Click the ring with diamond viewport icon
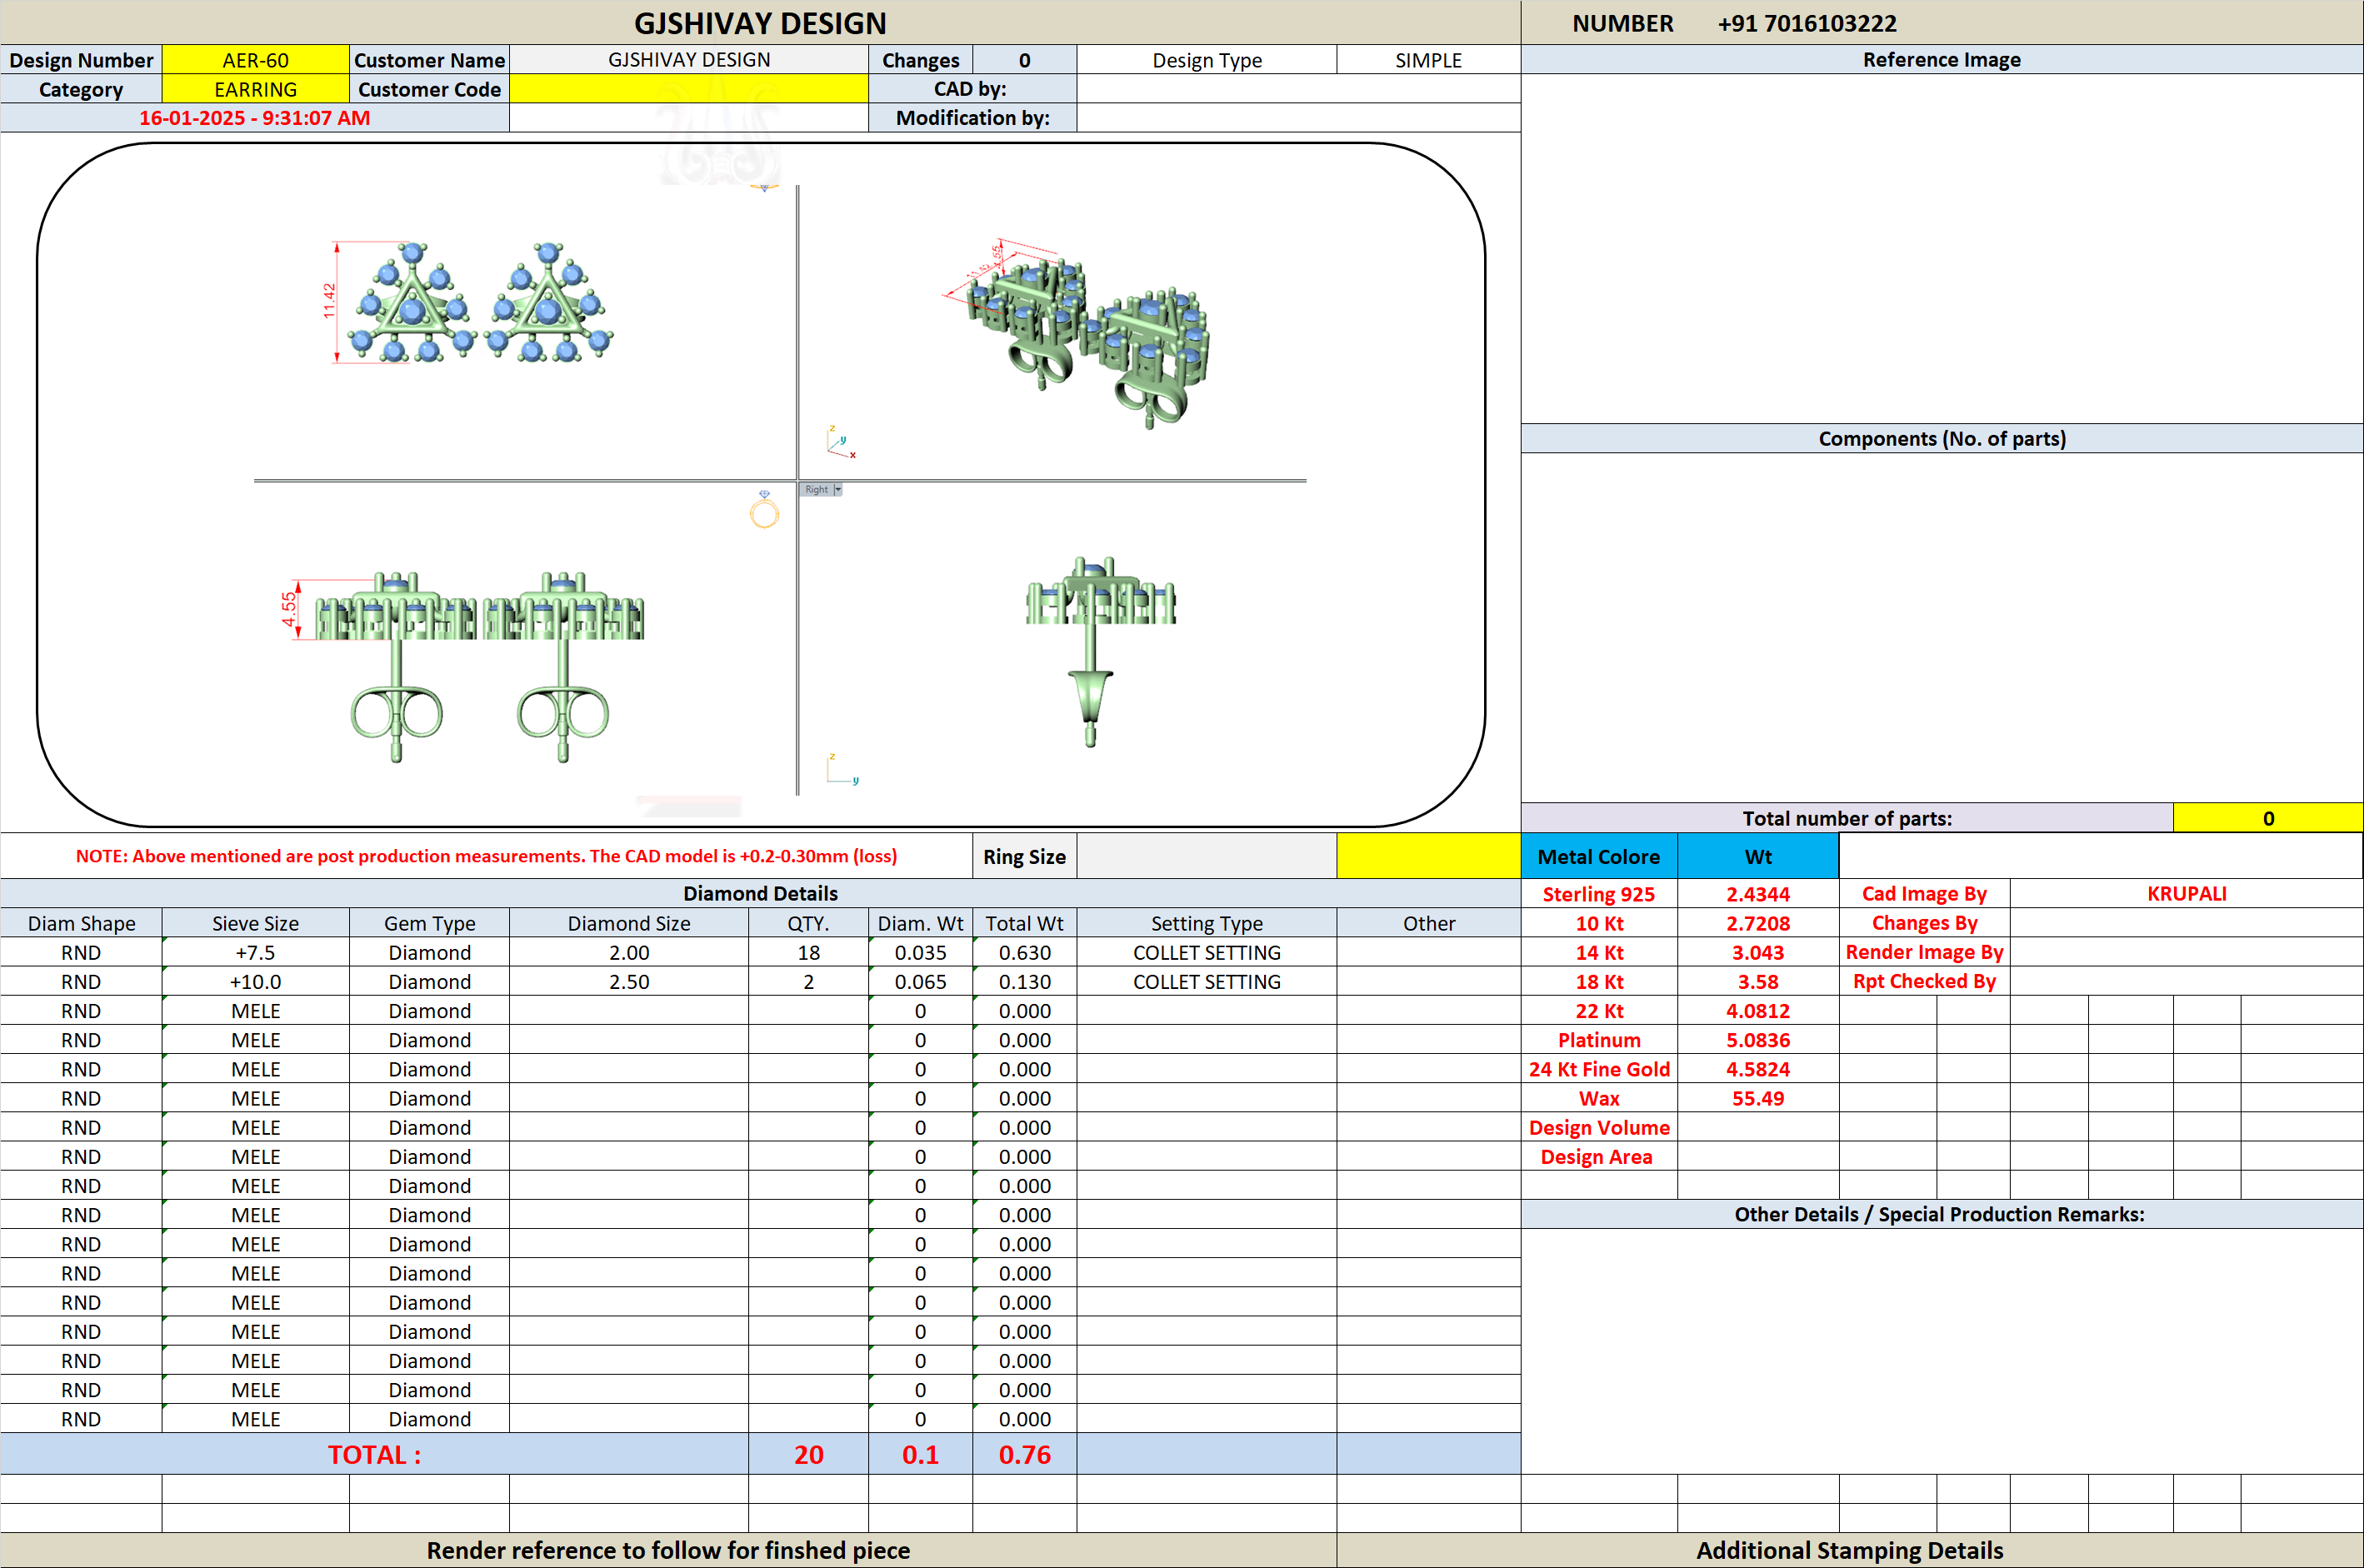Image resolution: width=2364 pixels, height=1568 pixels. (764, 509)
